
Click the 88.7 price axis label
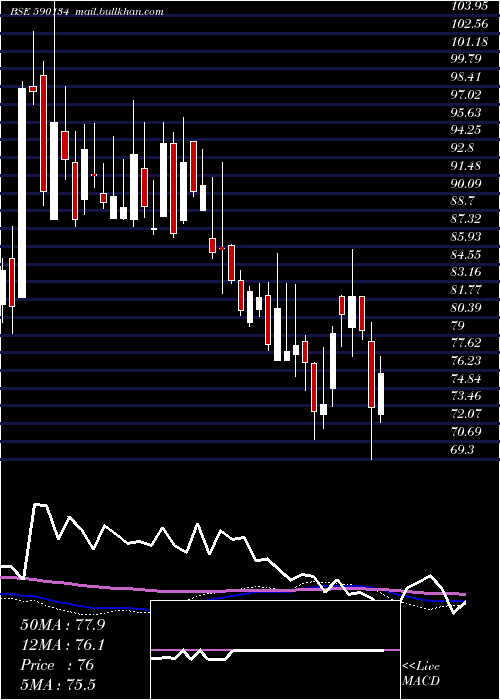(463, 201)
